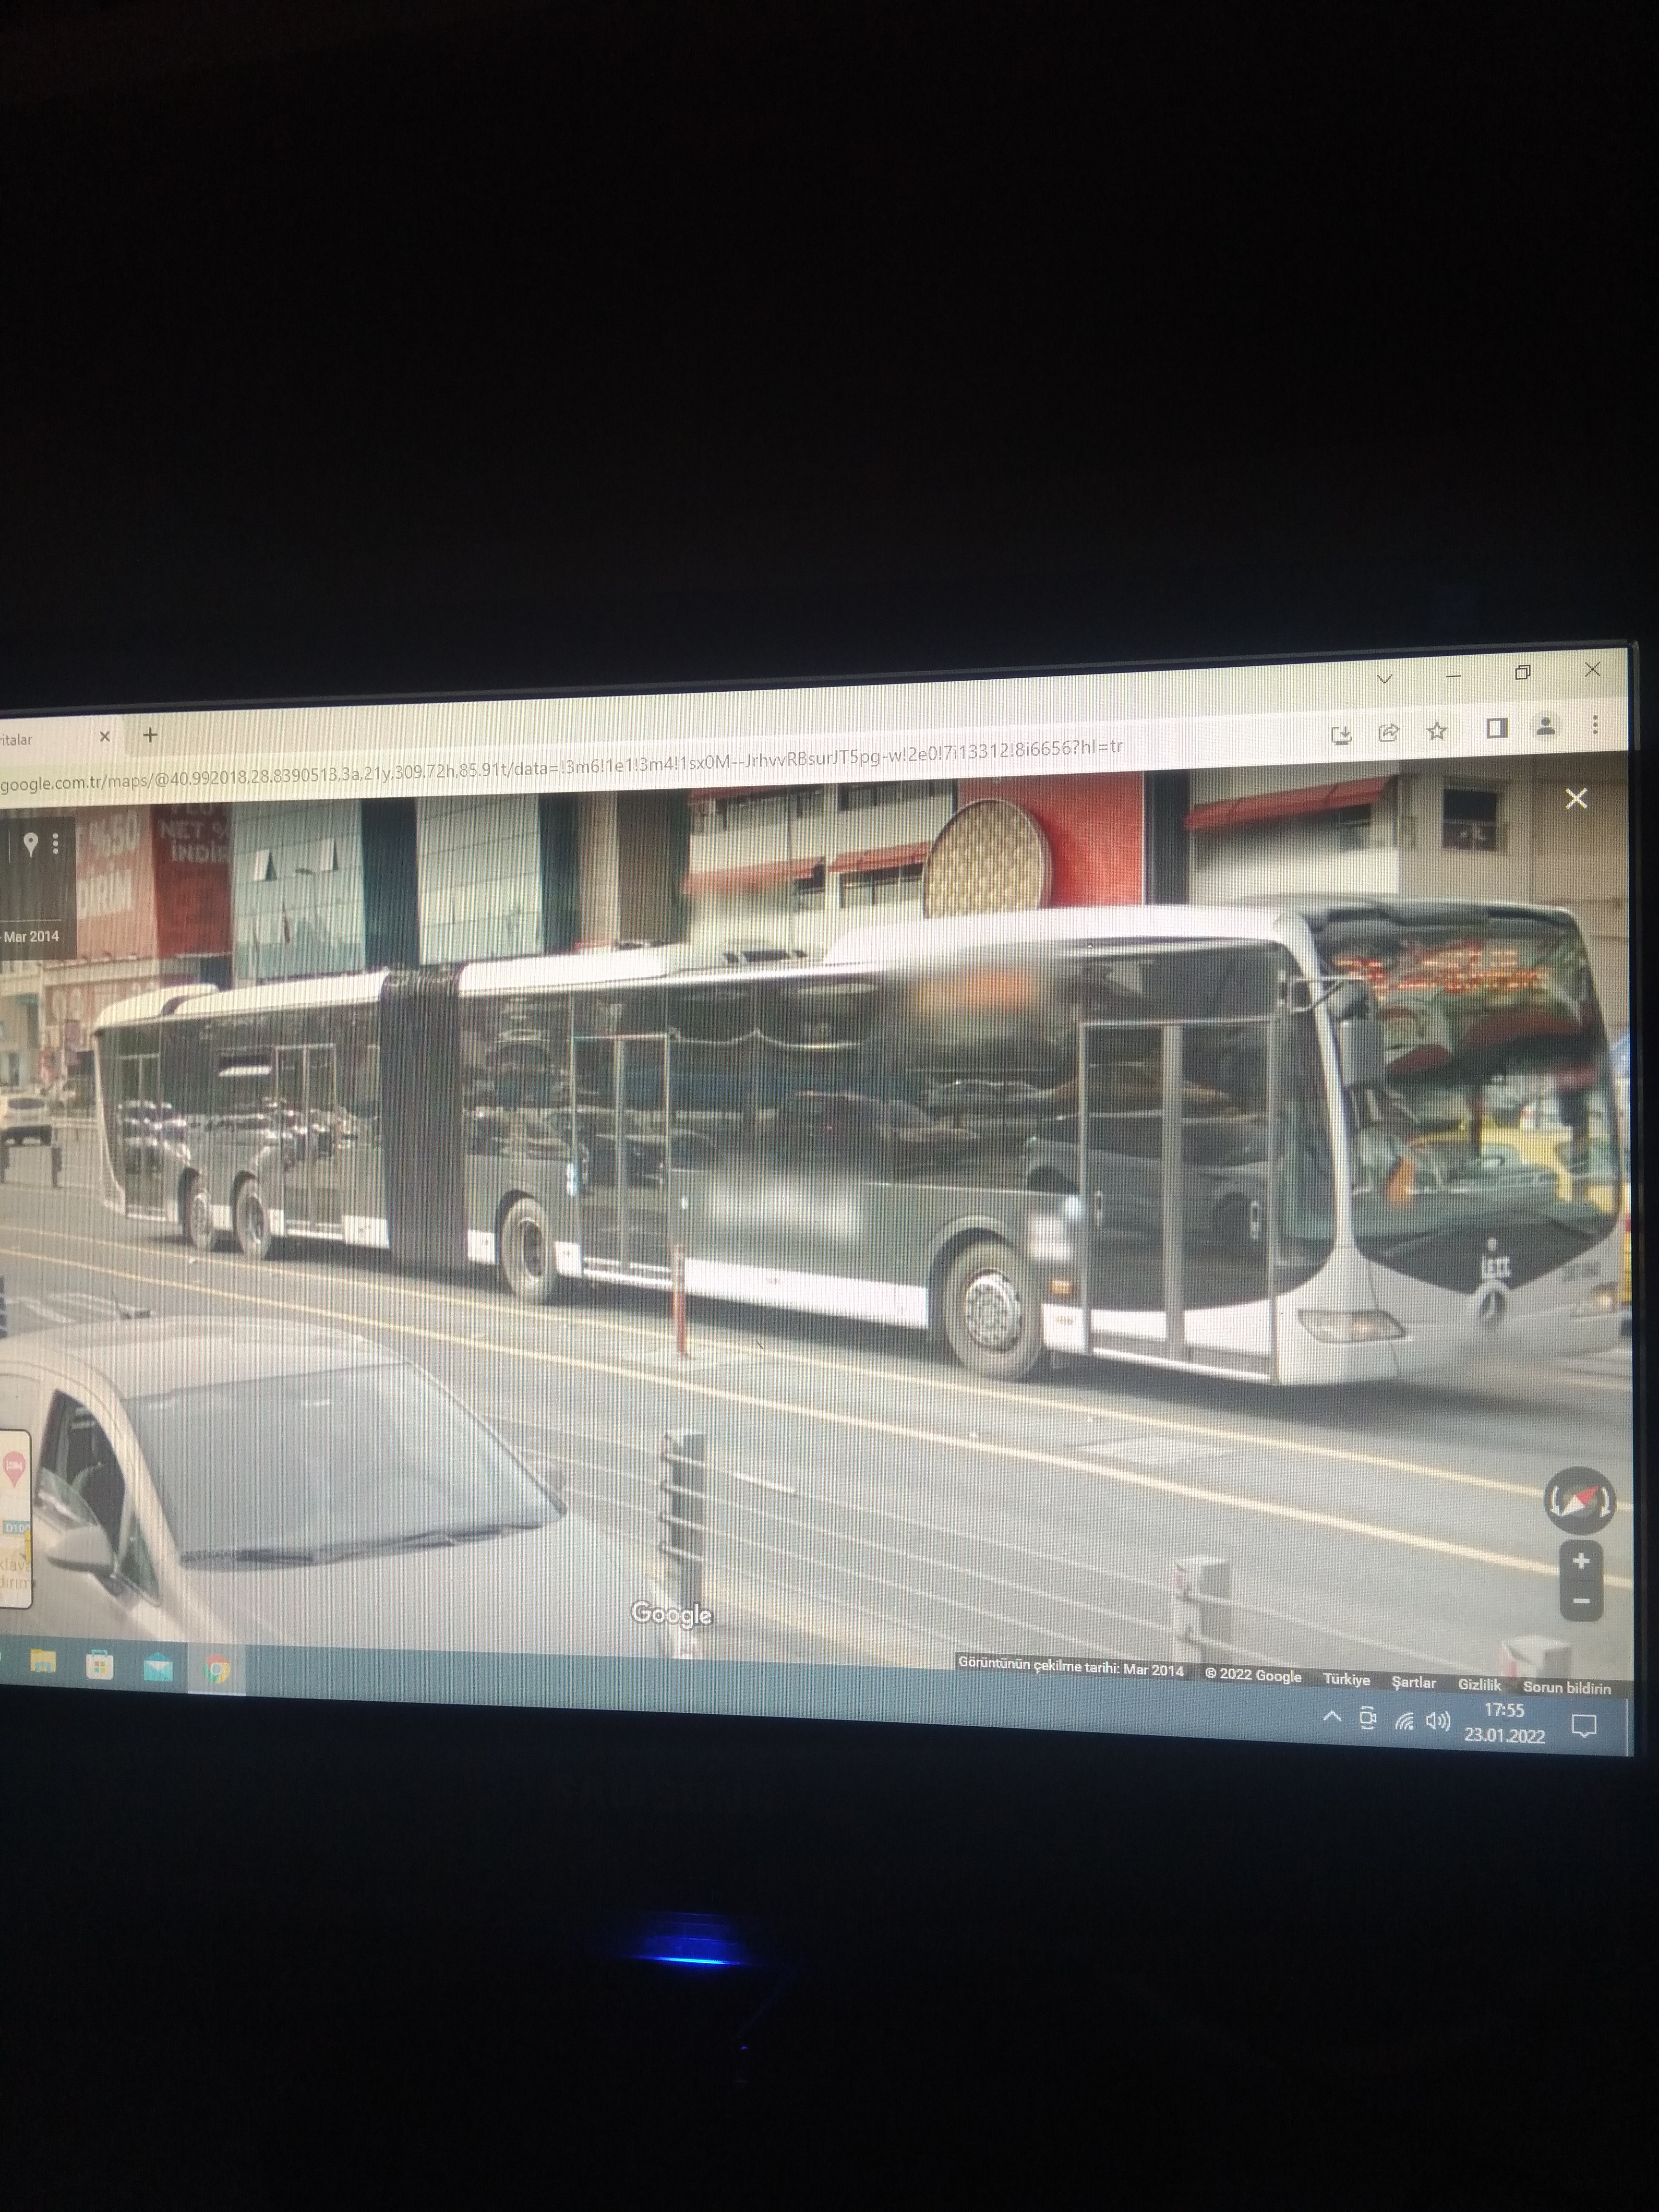Viewport: 1659px width, 2212px height.
Task: Zoom in with the plus button
Action: click(1581, 1561)
